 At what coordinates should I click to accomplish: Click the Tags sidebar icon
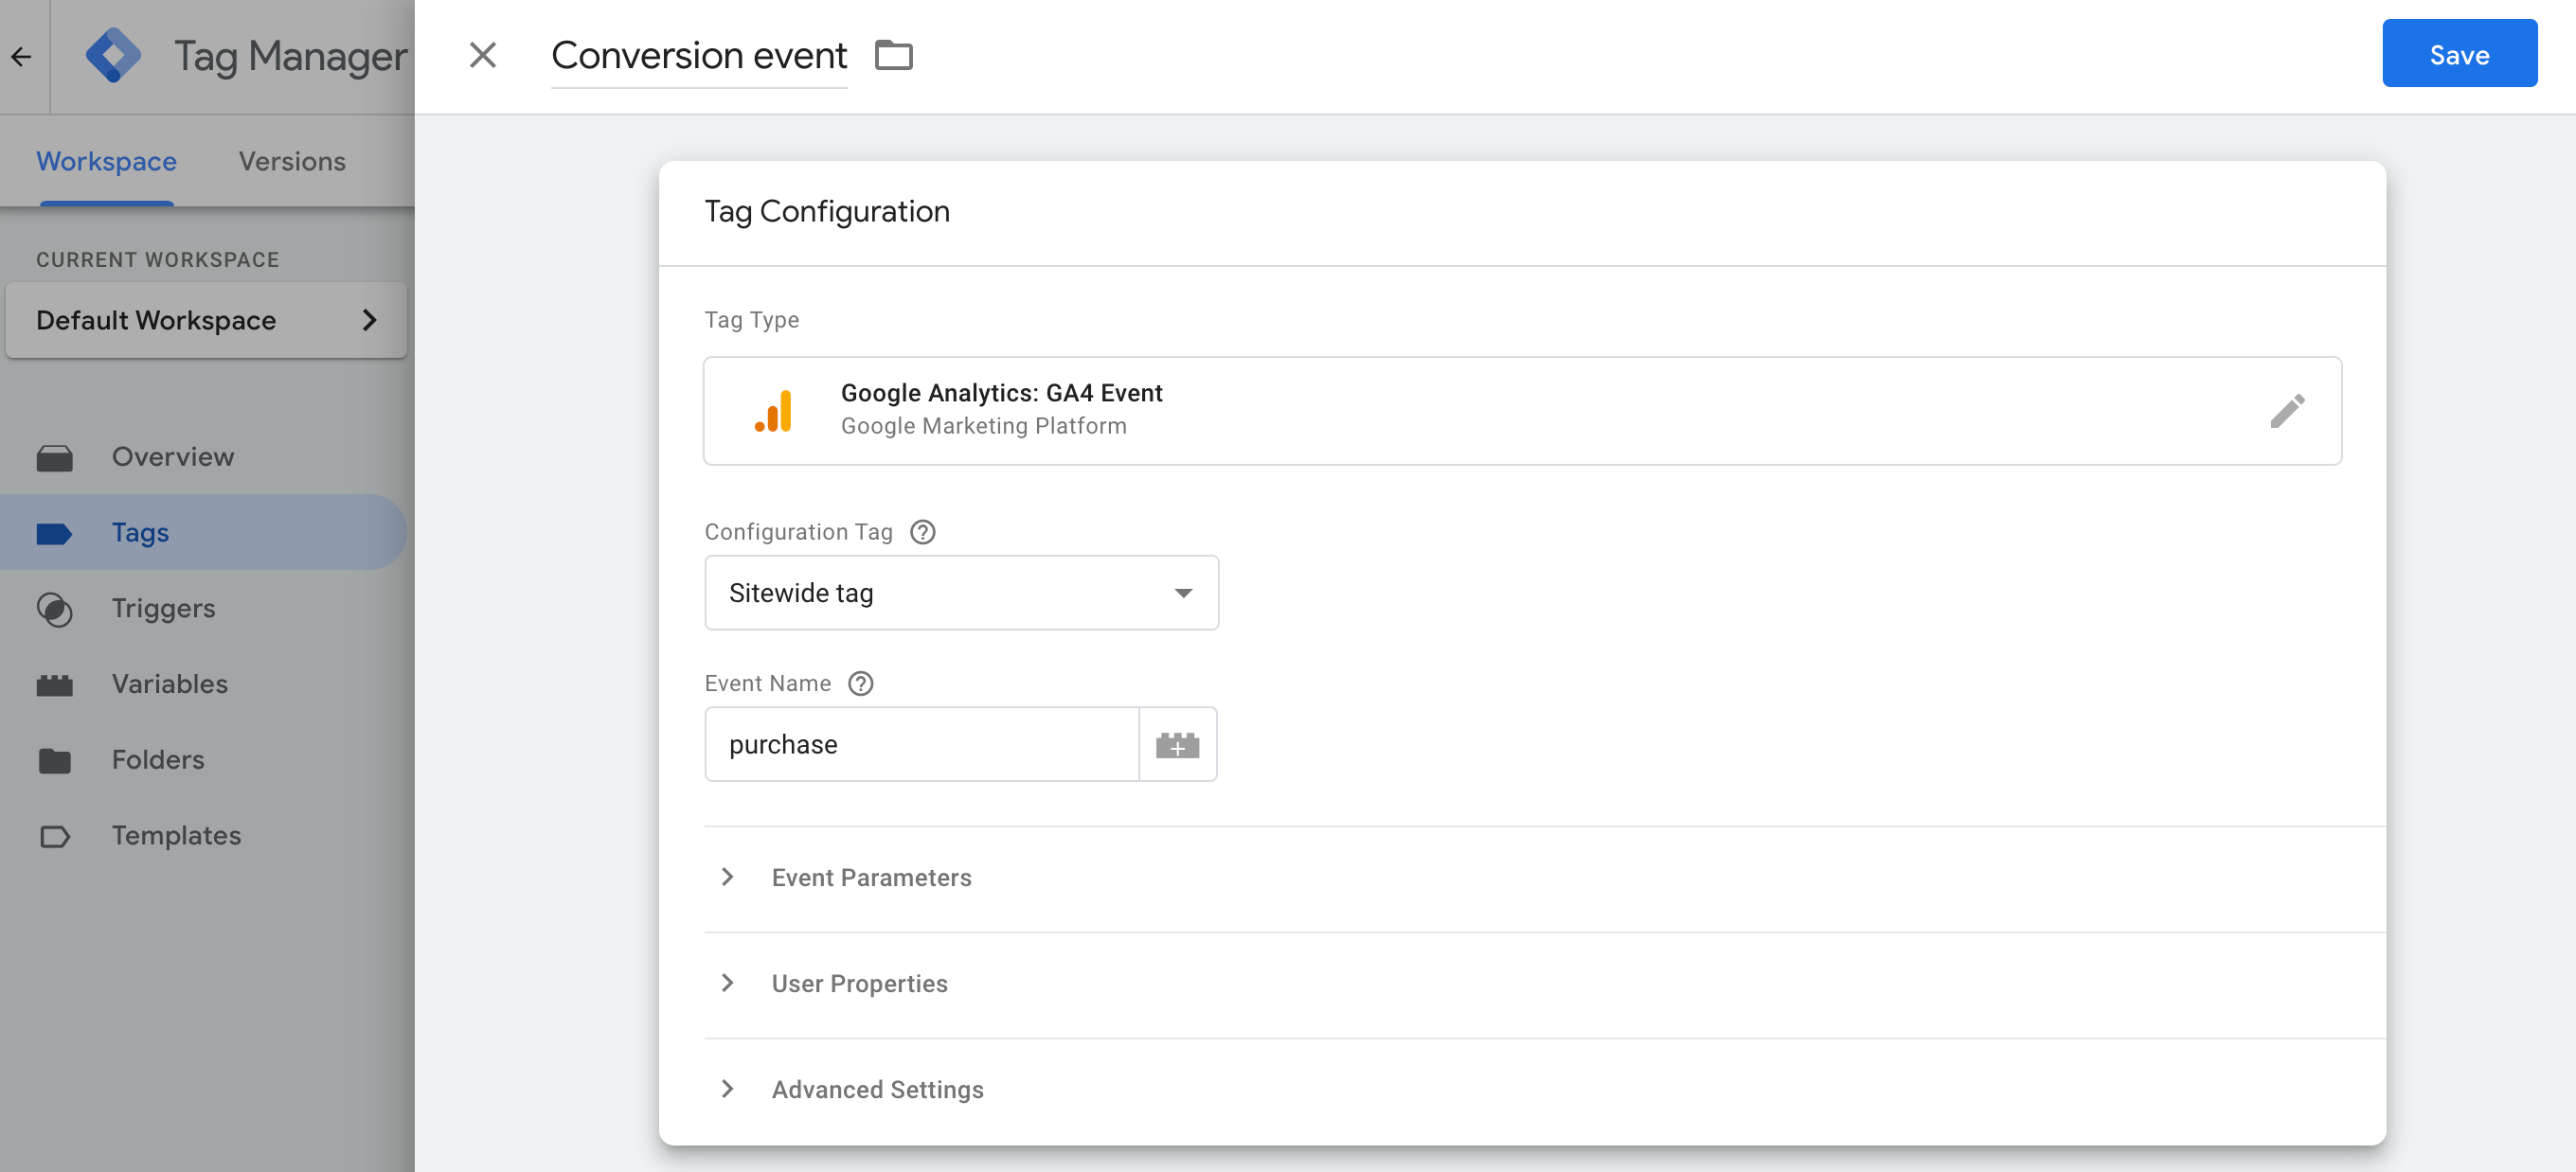tap(58, 530)
